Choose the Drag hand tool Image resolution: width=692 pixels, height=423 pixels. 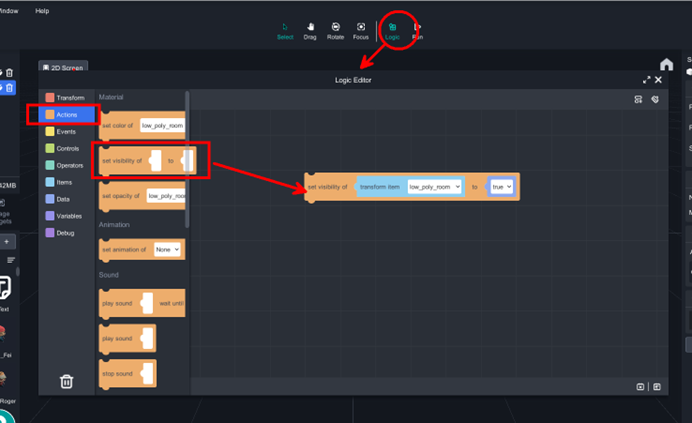coord(310,30)
